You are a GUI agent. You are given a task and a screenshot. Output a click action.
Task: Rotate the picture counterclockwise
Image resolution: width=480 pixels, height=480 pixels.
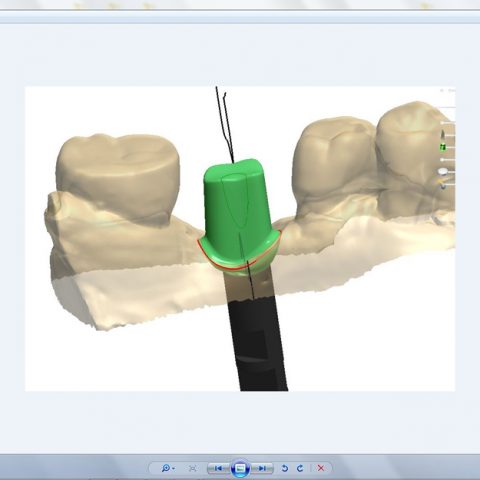[x=284, y=468]
